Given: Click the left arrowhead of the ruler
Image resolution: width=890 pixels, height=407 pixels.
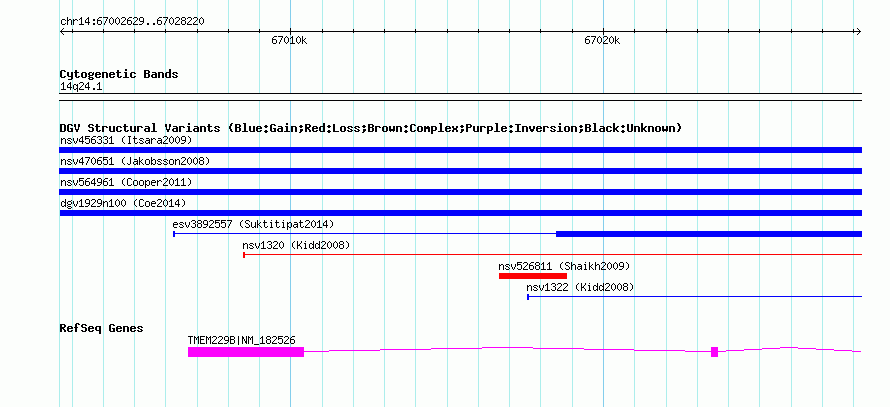Looking at the screenshot, I should point(62,31).
